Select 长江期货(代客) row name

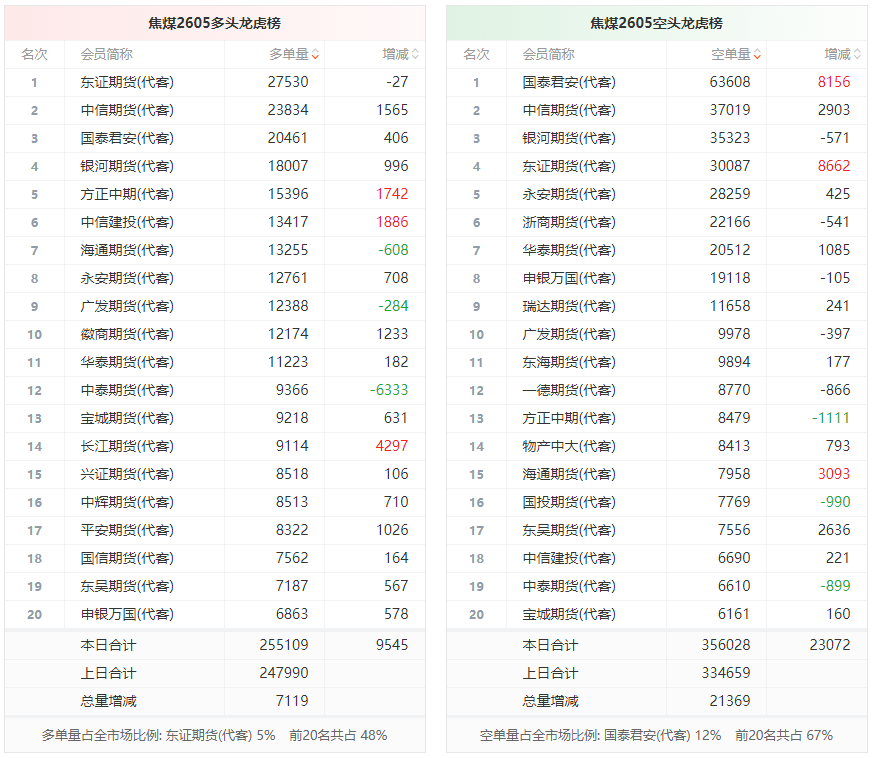(127, 446)
